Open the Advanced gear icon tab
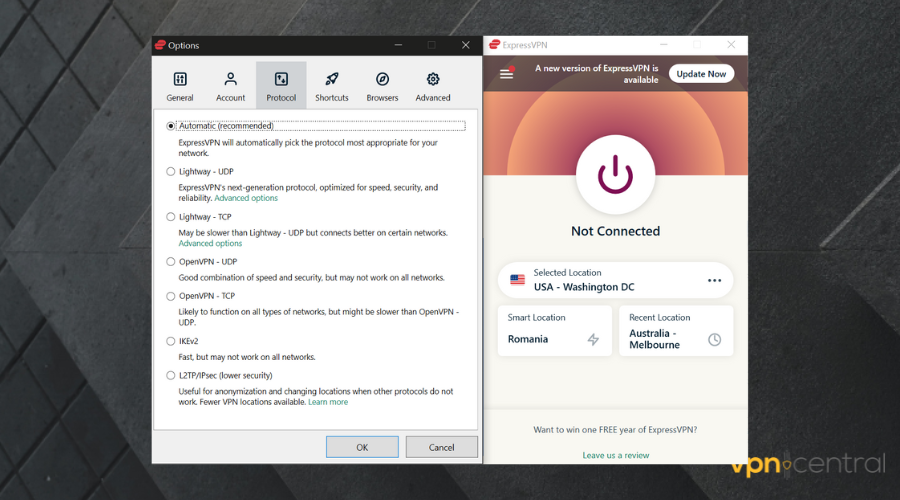 pyautogui.click(x=433, y=80)
